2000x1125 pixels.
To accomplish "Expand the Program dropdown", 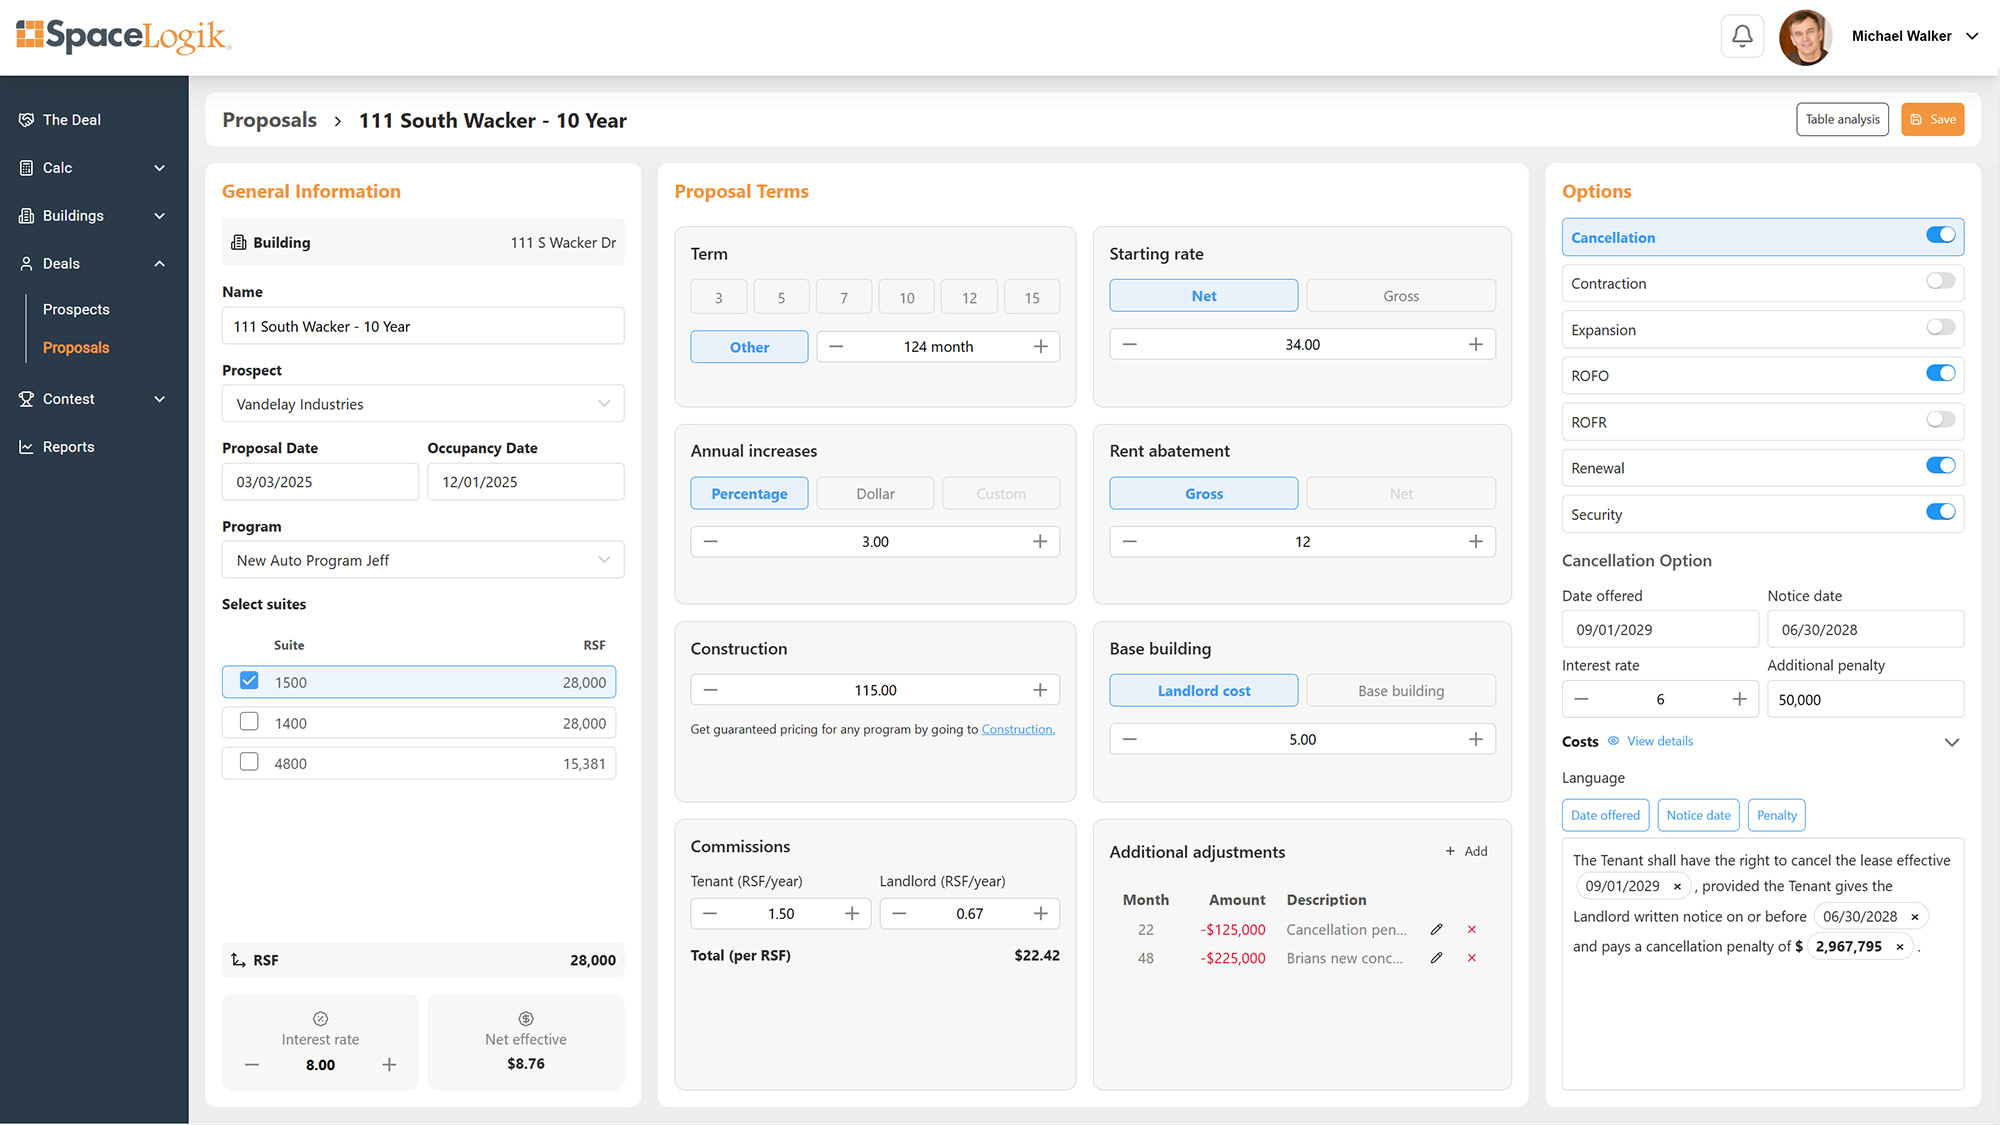I will (x=422, y=560).
